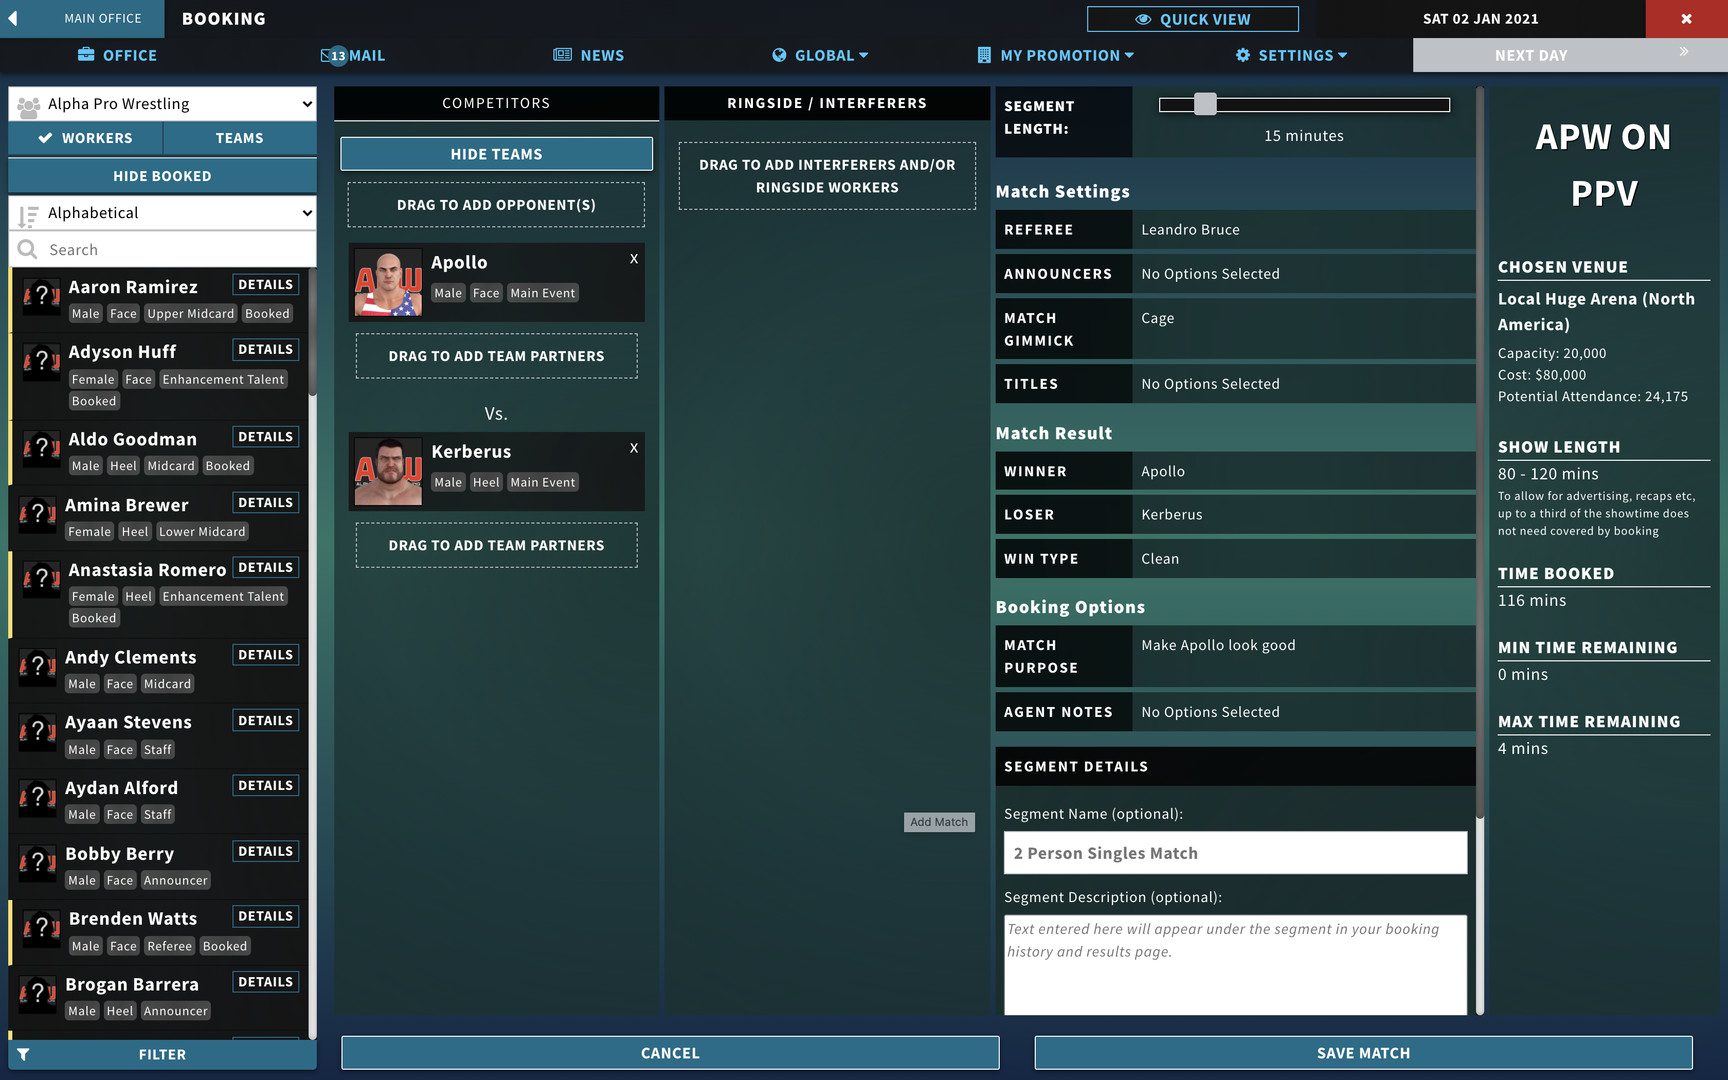
Task: Click Save Match button
Action: (1363, 1052)
